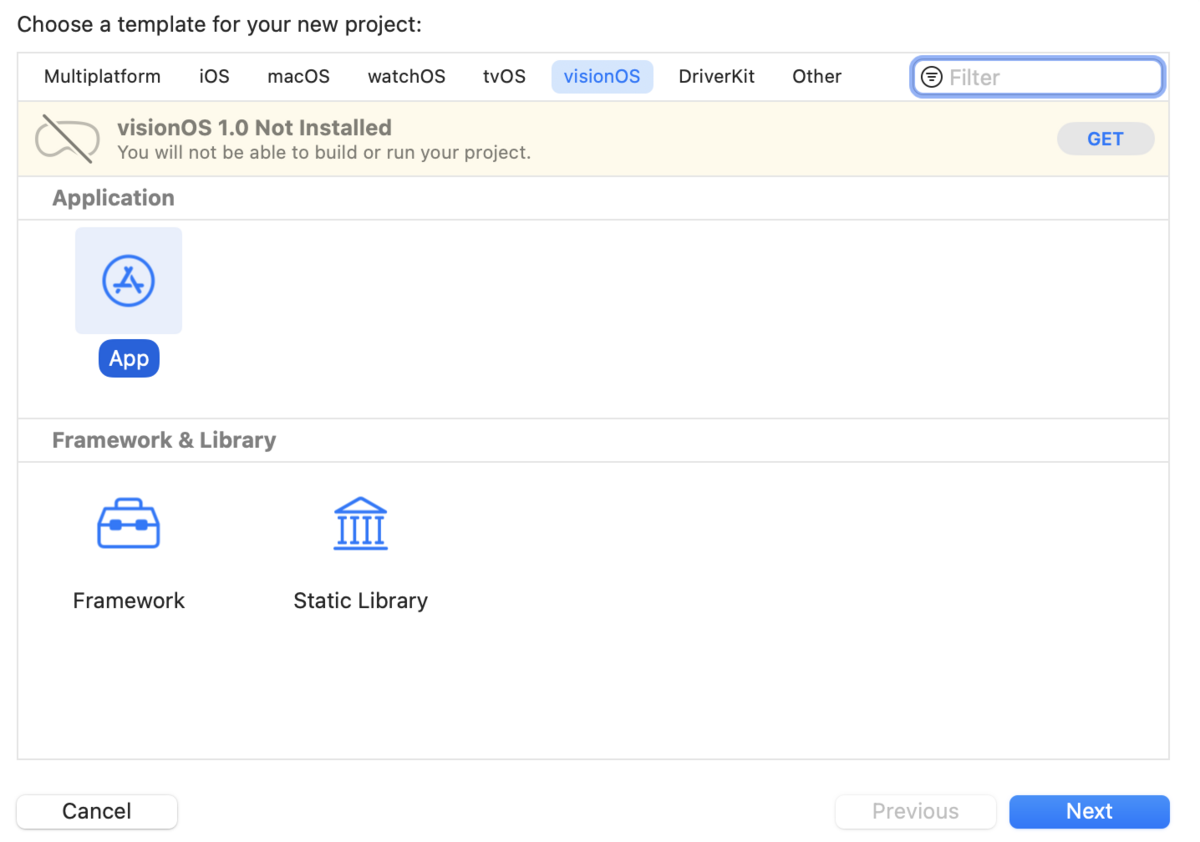Go to the Other tab
This screenshot has width=1200, height=842.
pyautogui.click(x=817, y=77)
